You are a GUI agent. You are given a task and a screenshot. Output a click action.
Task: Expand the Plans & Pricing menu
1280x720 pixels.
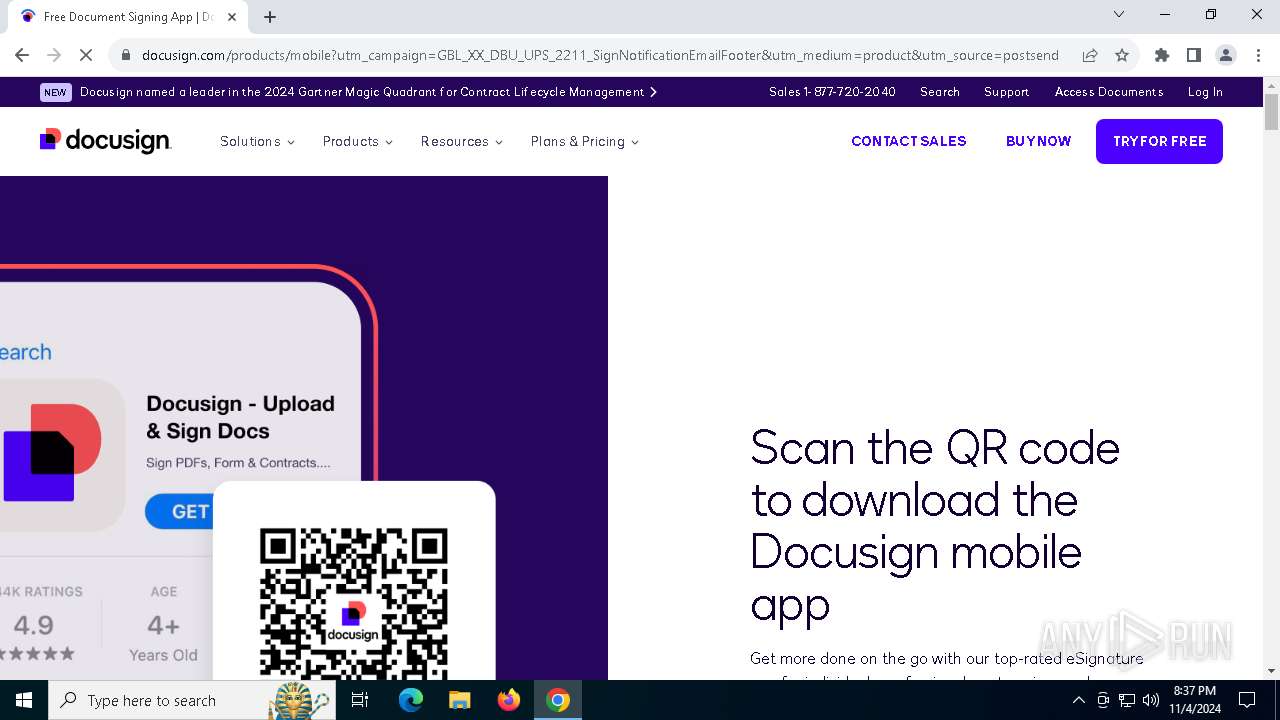pos(584,141)
